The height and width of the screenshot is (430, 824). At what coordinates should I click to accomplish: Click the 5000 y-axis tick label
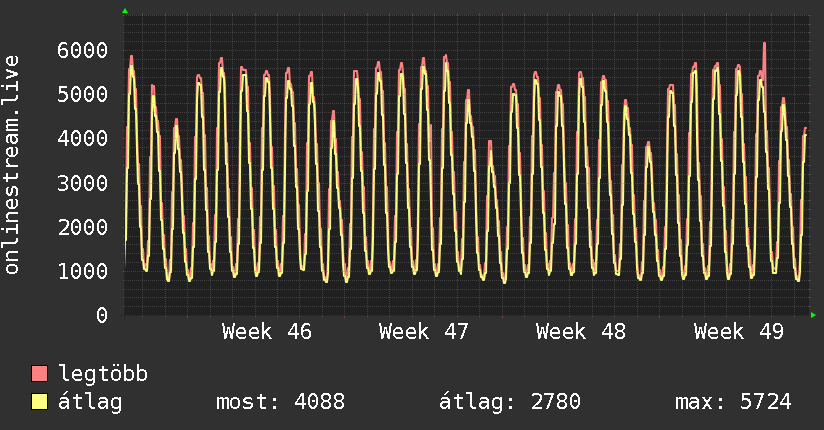coord(83,94)
